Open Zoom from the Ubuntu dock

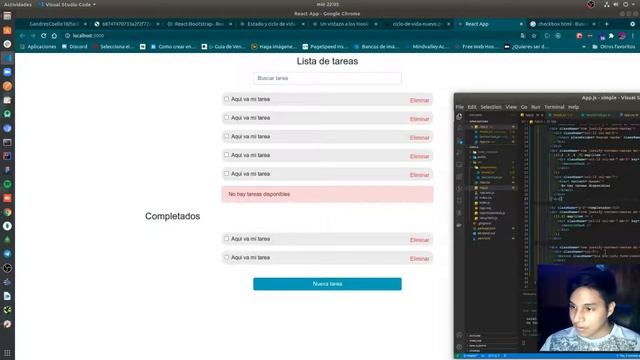(x=7, y=72)
